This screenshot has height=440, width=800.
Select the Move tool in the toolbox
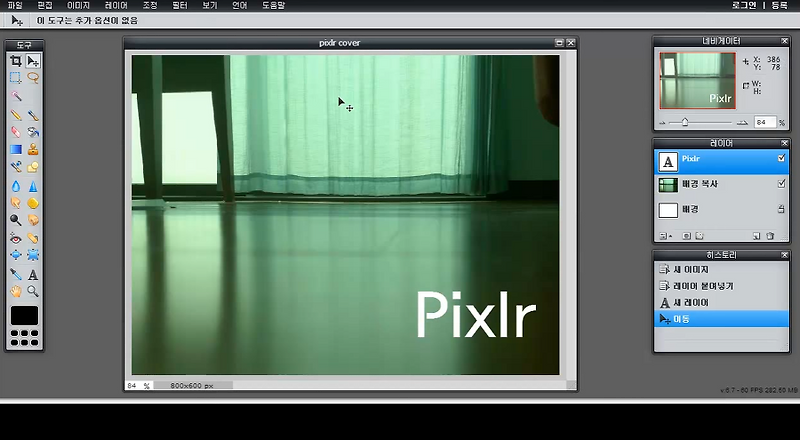(33, 61)
